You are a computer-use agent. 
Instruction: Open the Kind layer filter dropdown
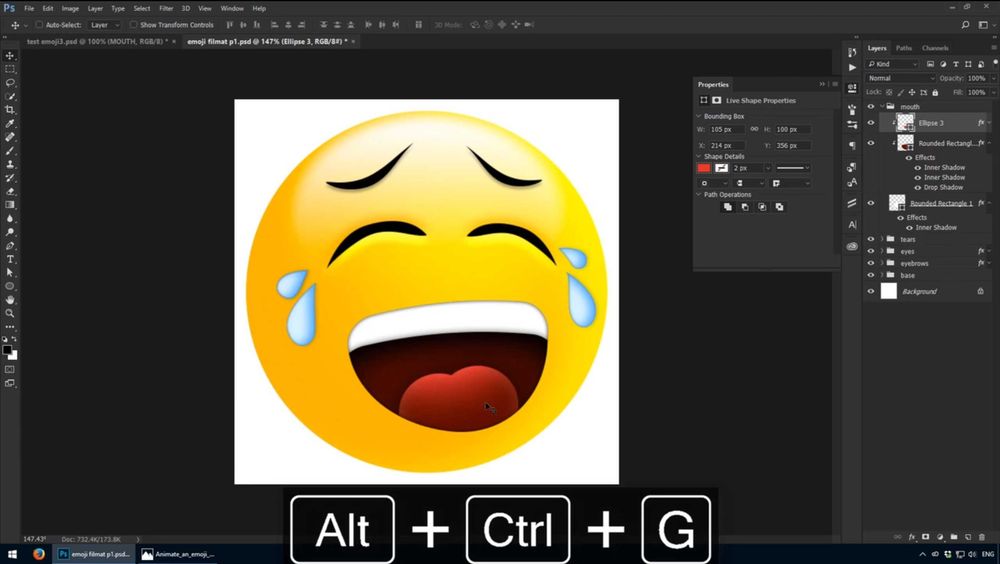coord(892,64)
